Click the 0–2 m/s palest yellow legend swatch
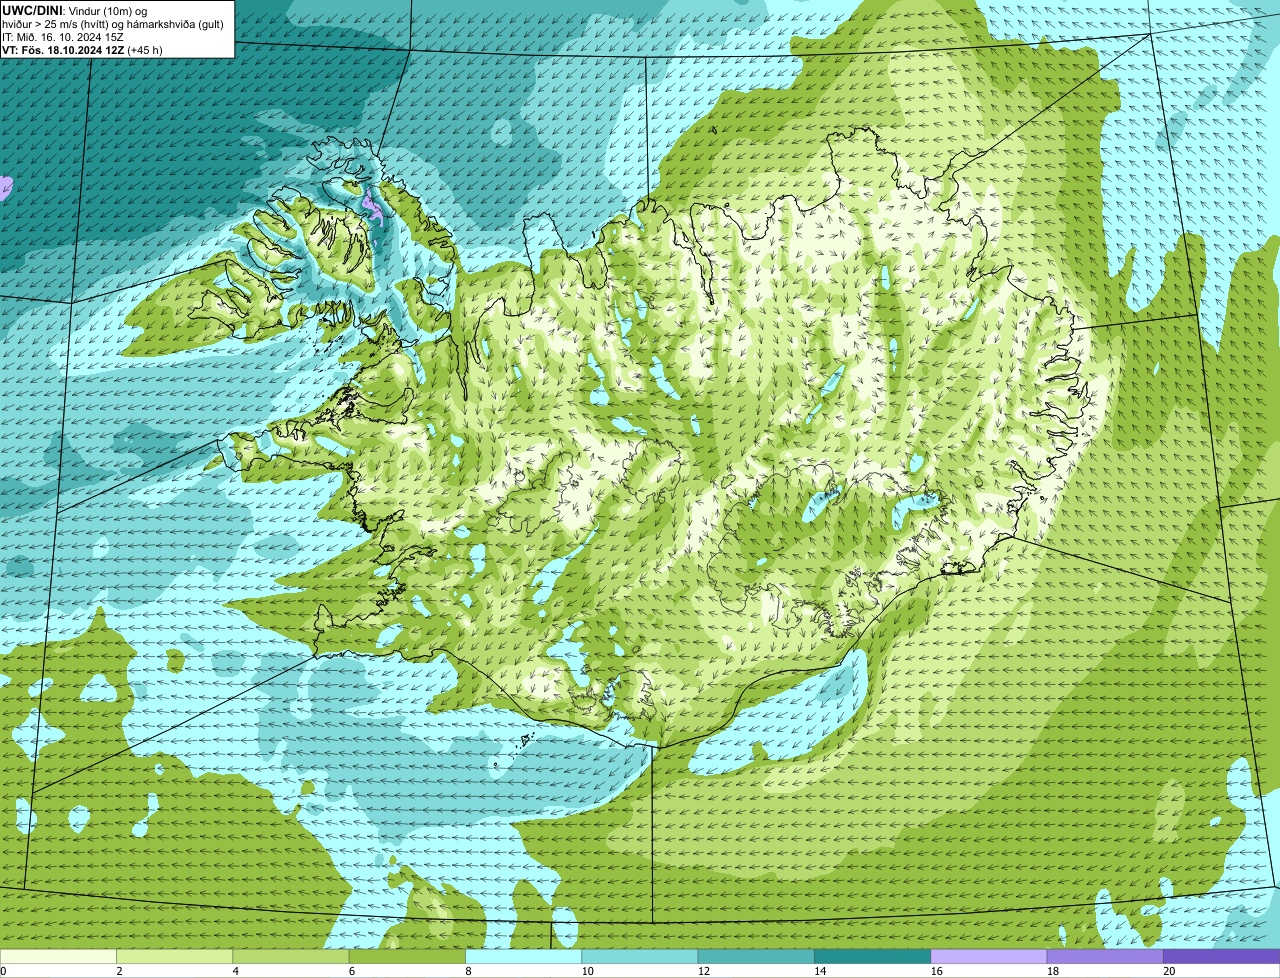Viewport: 1280px width, 978px height. tap(58, 957)
